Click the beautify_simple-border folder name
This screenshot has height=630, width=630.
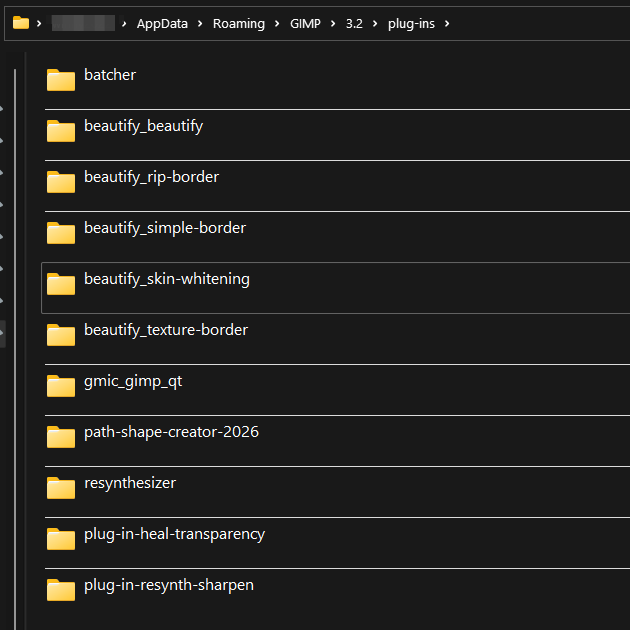pos(165,229)
